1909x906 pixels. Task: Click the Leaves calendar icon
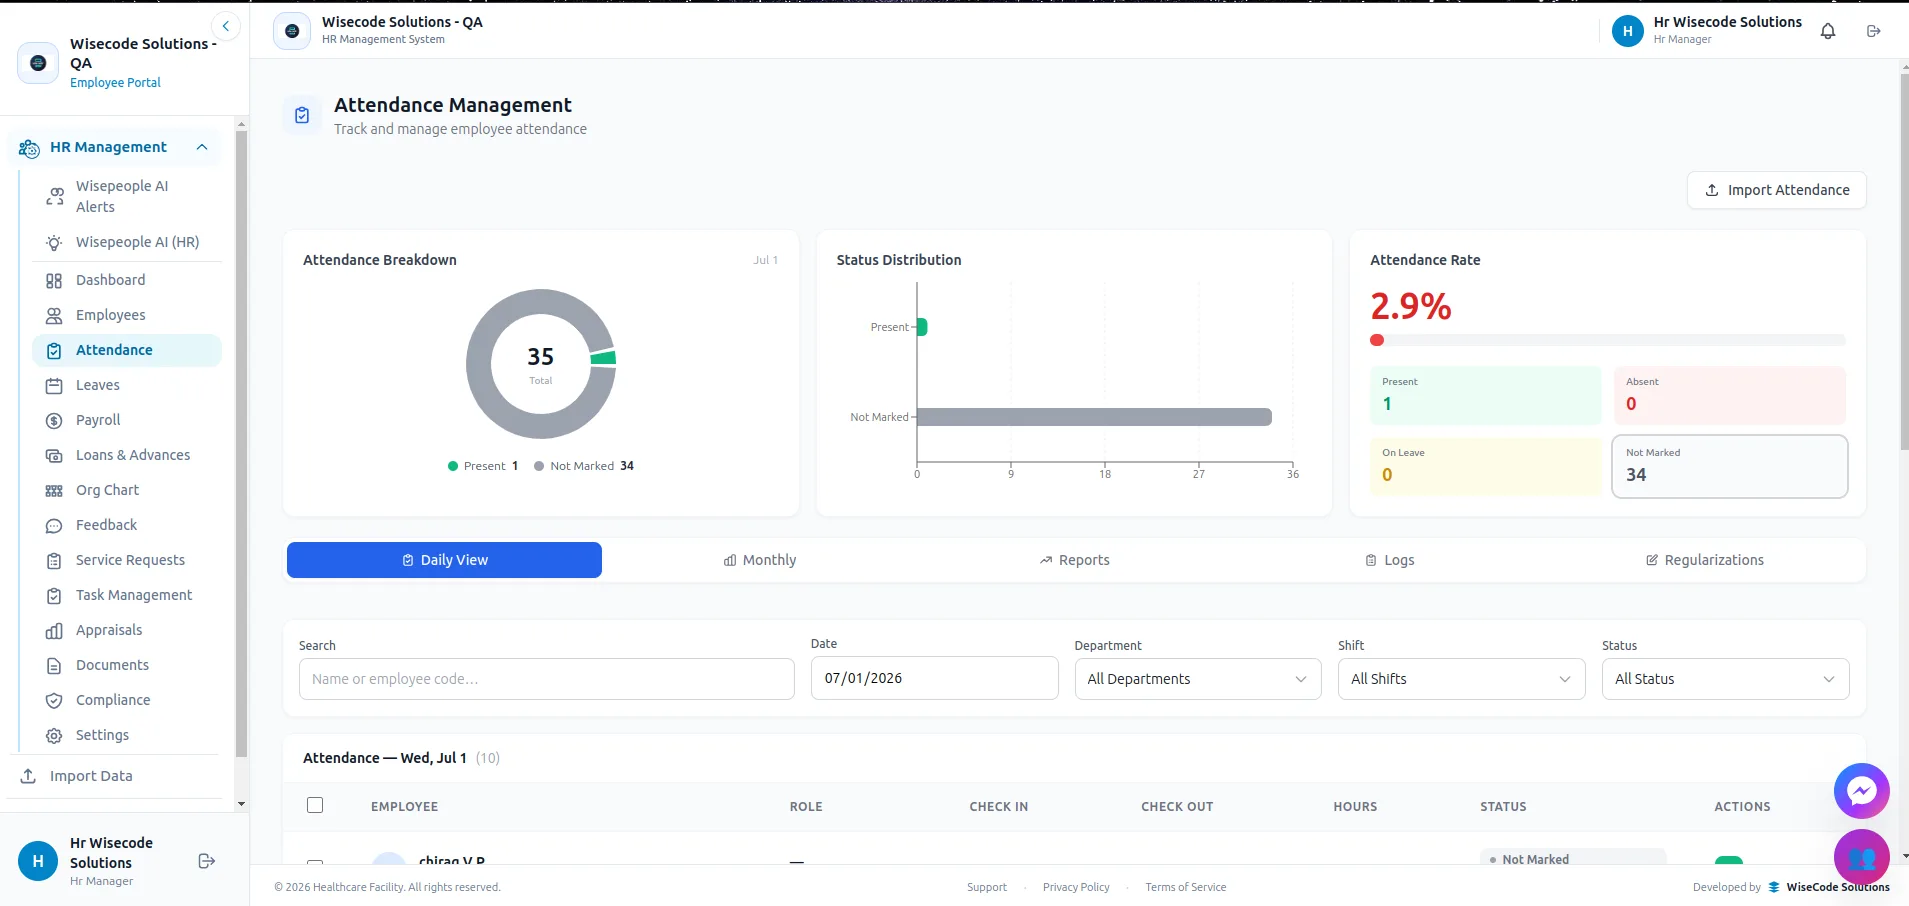click(x=54, y=386)
